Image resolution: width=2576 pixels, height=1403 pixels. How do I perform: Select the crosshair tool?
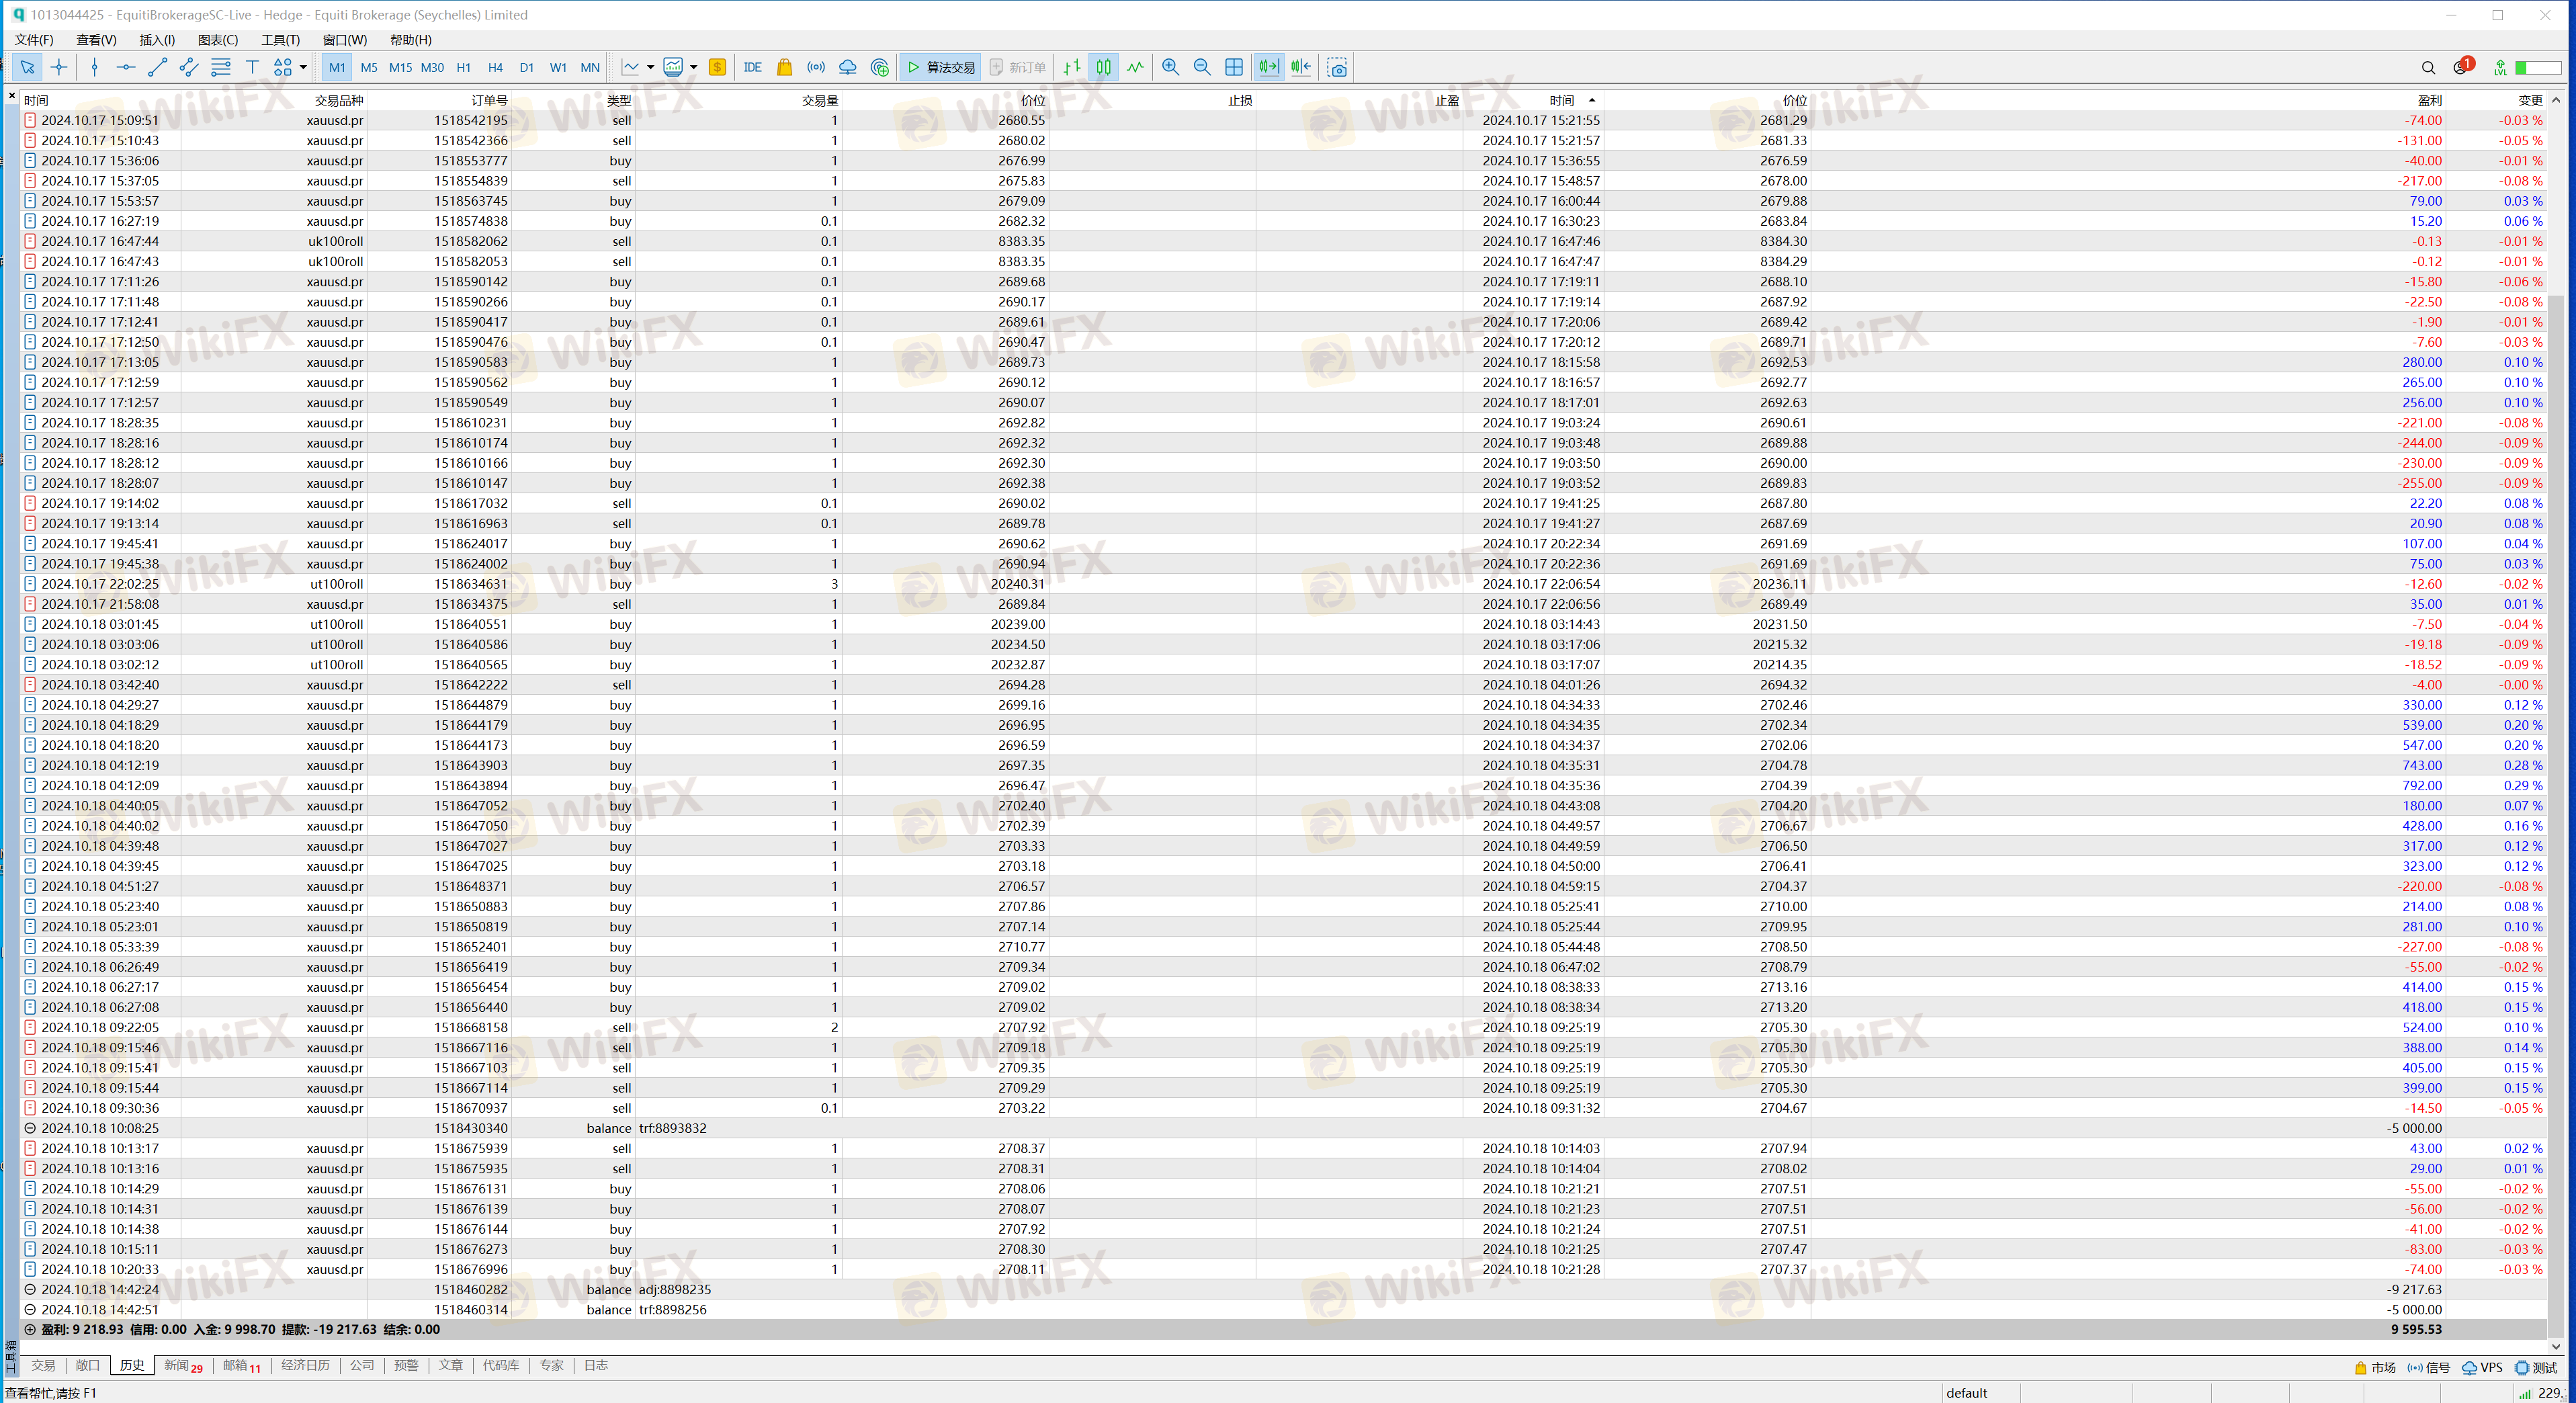coord(59,67)
